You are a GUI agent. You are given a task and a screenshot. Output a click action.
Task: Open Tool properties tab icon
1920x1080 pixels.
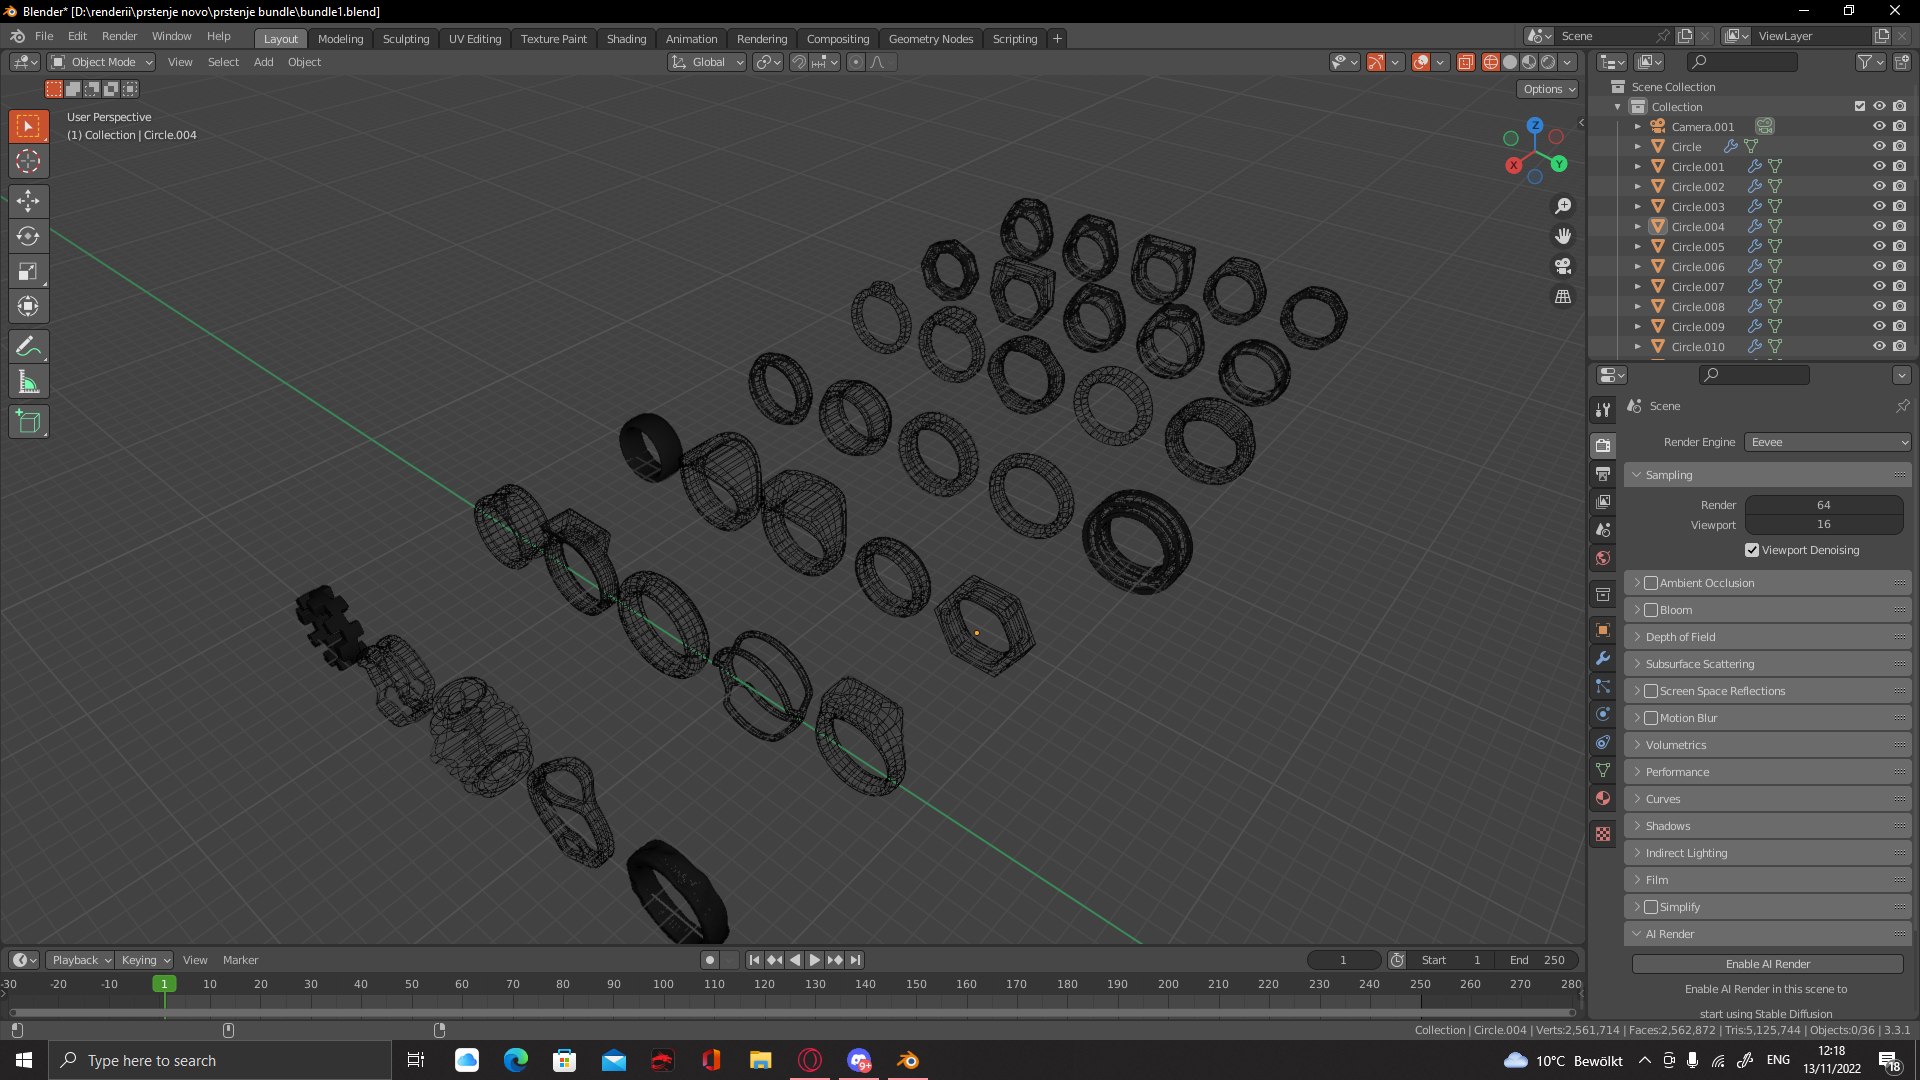pos(1603,409)
